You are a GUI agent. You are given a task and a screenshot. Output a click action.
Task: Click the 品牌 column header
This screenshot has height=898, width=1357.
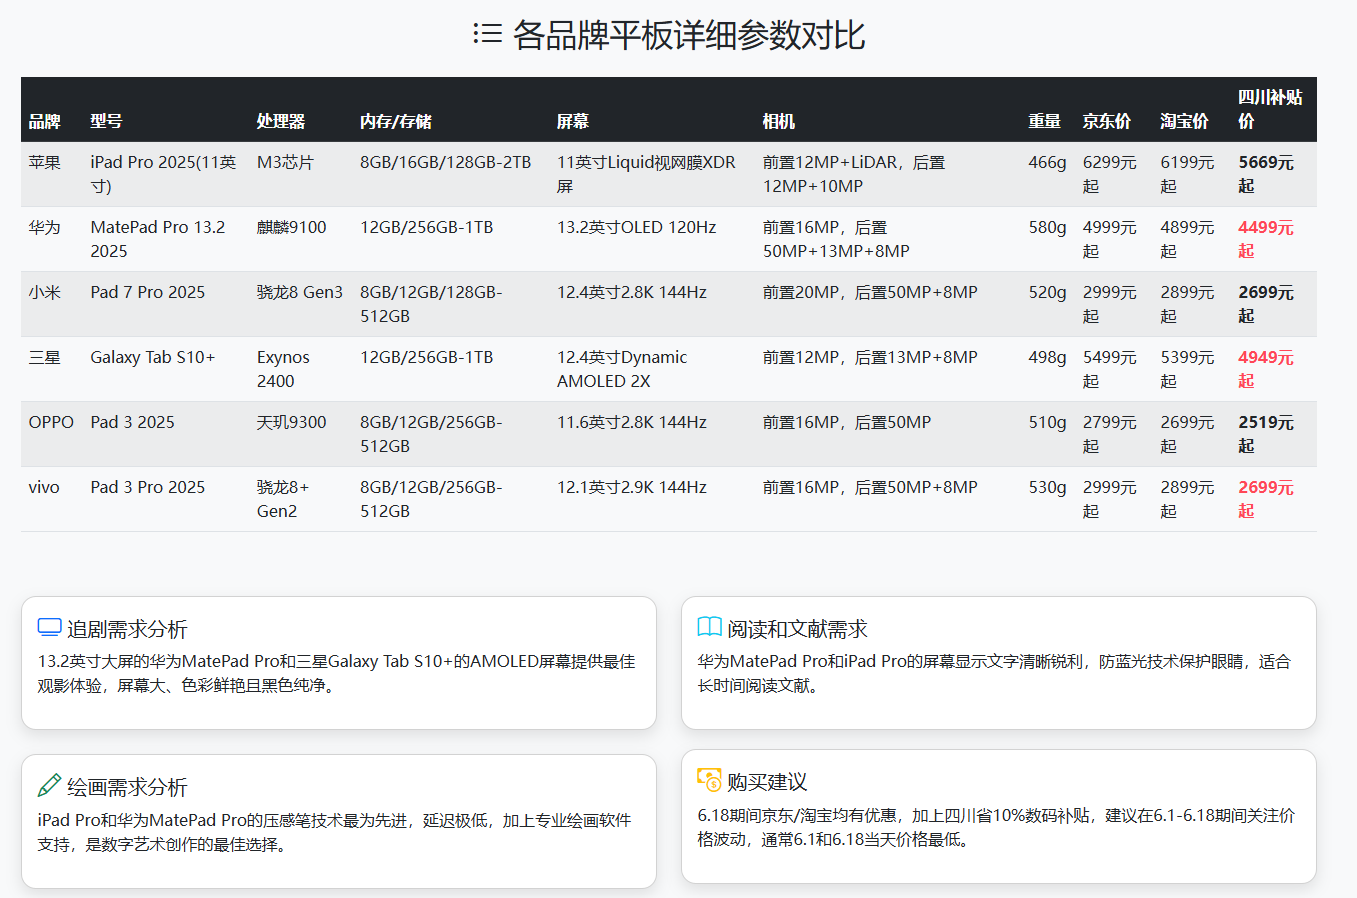coord(45,121)
